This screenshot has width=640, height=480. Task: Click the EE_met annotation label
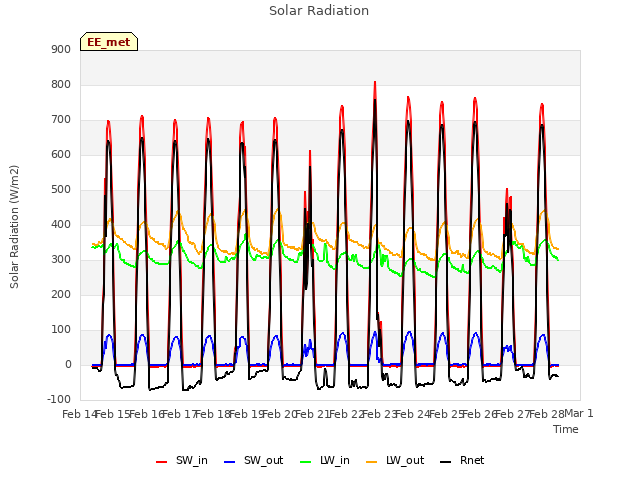pyautogui.click(x=109, y=42)
